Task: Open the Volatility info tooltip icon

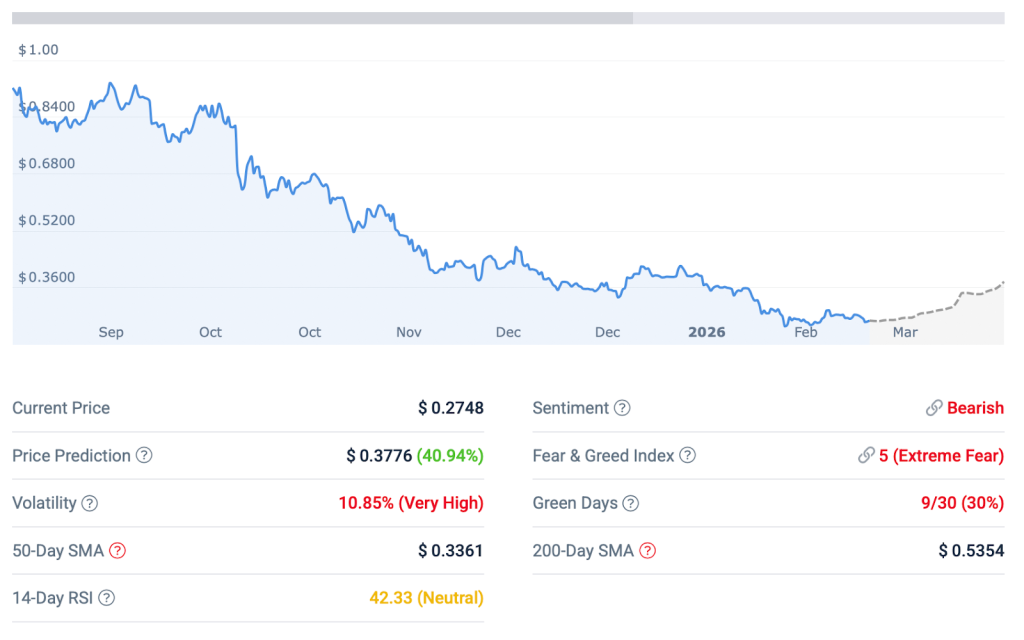Action: pyautogui.click(x=90, y=503)
